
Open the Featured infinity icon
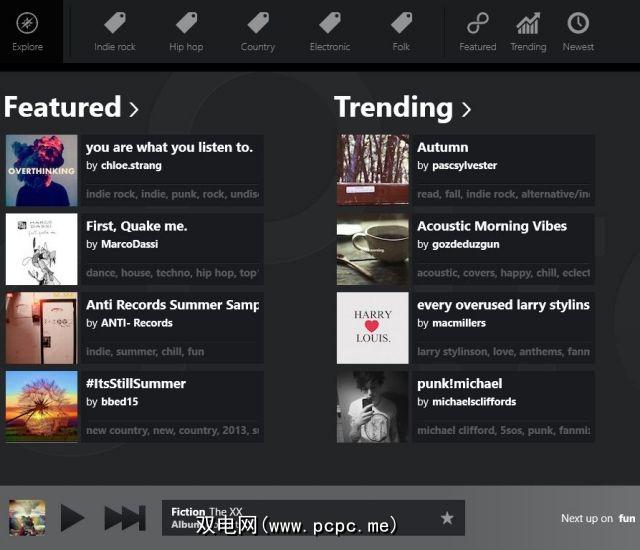click(x=478, y=24)
